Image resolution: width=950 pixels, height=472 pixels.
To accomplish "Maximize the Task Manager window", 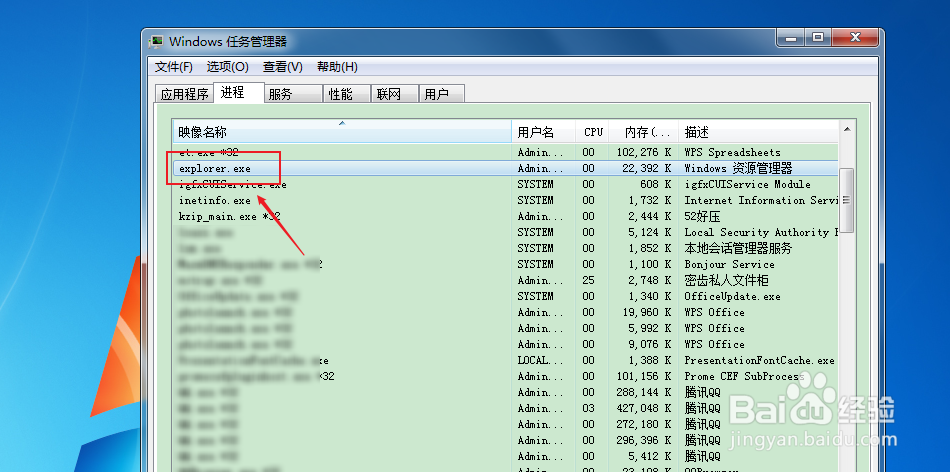I will pyautogui.click(x=818, y=38).
